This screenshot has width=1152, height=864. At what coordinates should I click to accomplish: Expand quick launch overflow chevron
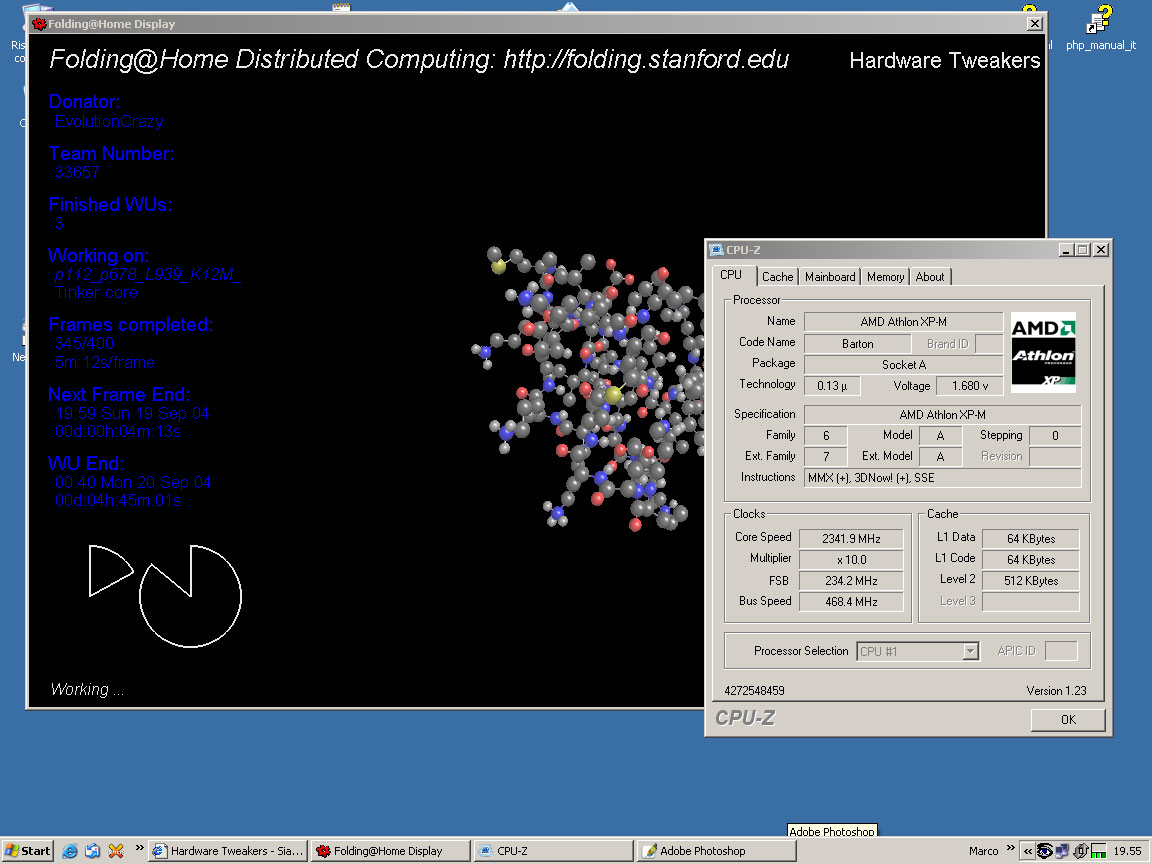140,848
